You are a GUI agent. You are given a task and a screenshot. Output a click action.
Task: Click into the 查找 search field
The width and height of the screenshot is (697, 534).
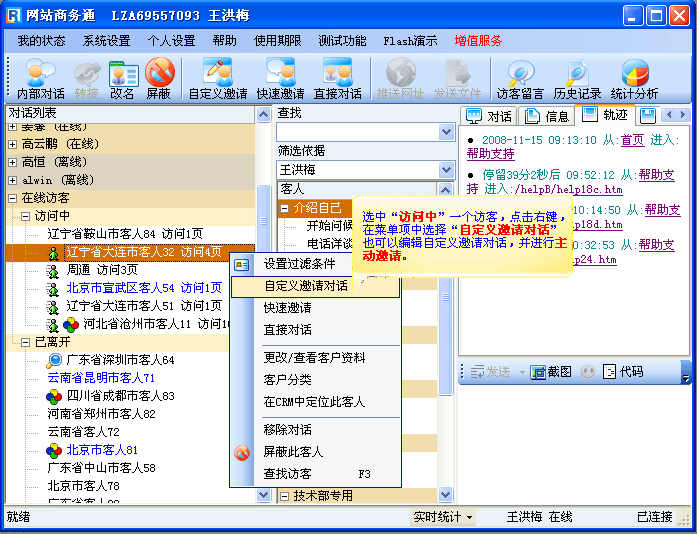pos(357,132)
